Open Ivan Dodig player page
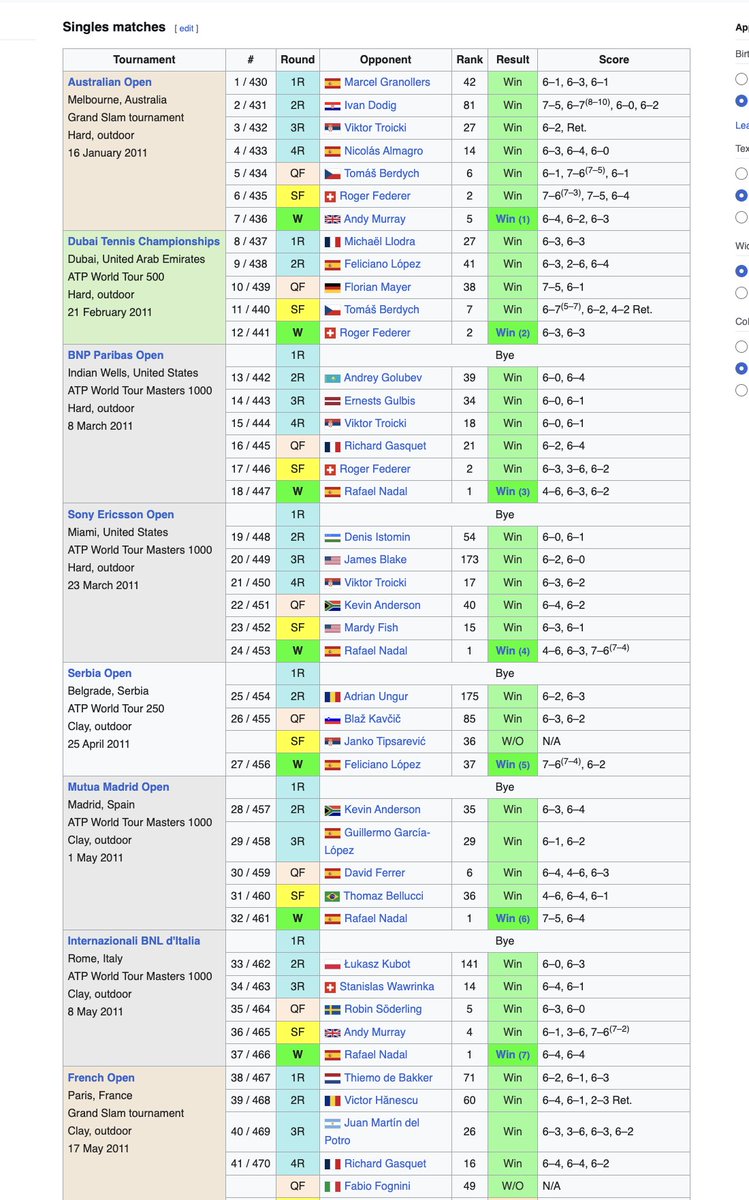The width and height of the screenshot is (749, 1200). (x=371, y=105)
